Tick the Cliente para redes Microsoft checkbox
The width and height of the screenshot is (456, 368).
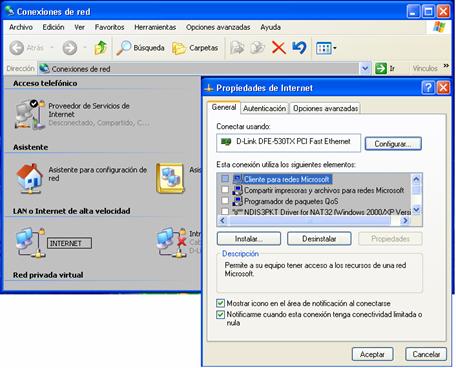click(225, 179)
